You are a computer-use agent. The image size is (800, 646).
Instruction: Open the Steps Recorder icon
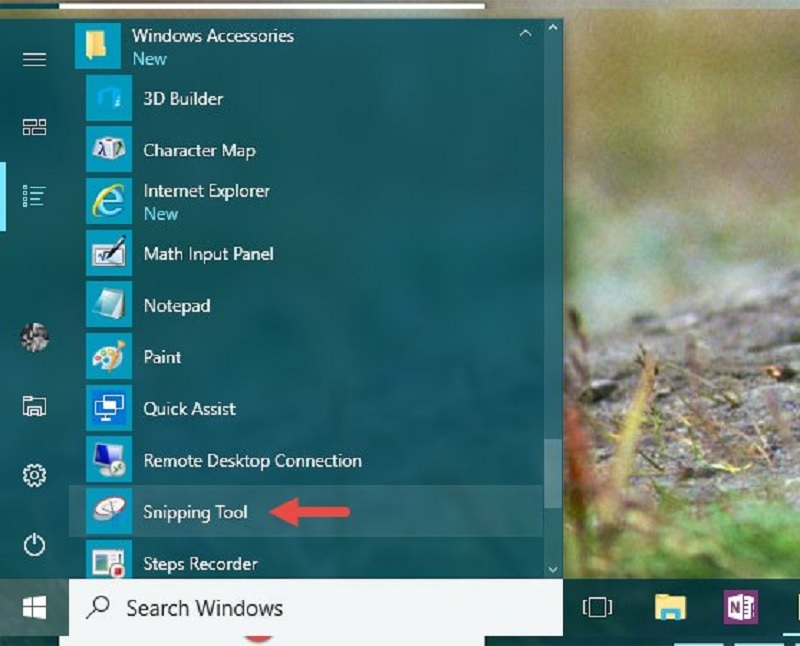coord(109,559)
